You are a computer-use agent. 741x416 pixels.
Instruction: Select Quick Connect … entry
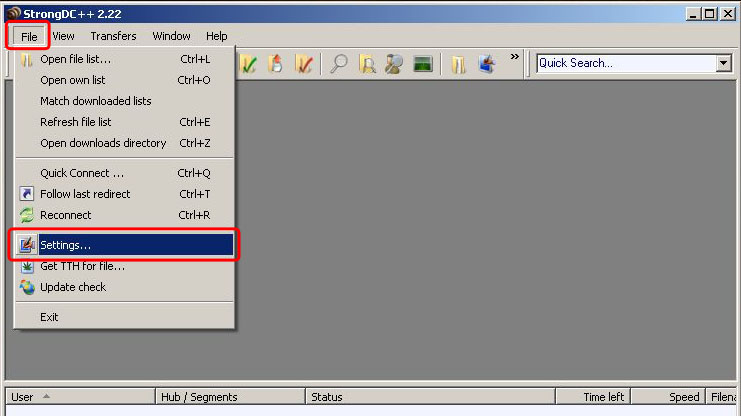pyautogui.click(x=125, y=173)
